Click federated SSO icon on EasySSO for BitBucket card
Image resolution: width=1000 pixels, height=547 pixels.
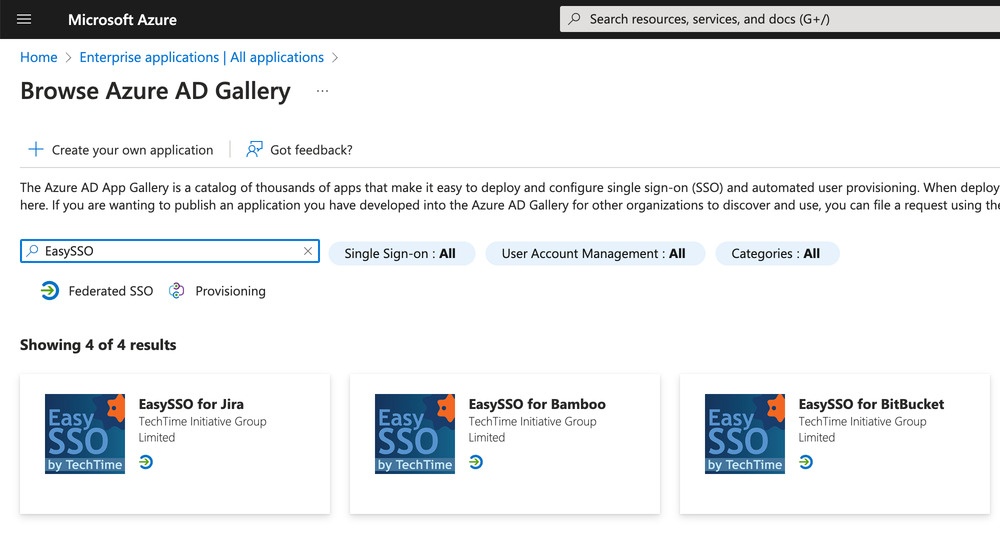pyautogui.click(x=805, y=462)
